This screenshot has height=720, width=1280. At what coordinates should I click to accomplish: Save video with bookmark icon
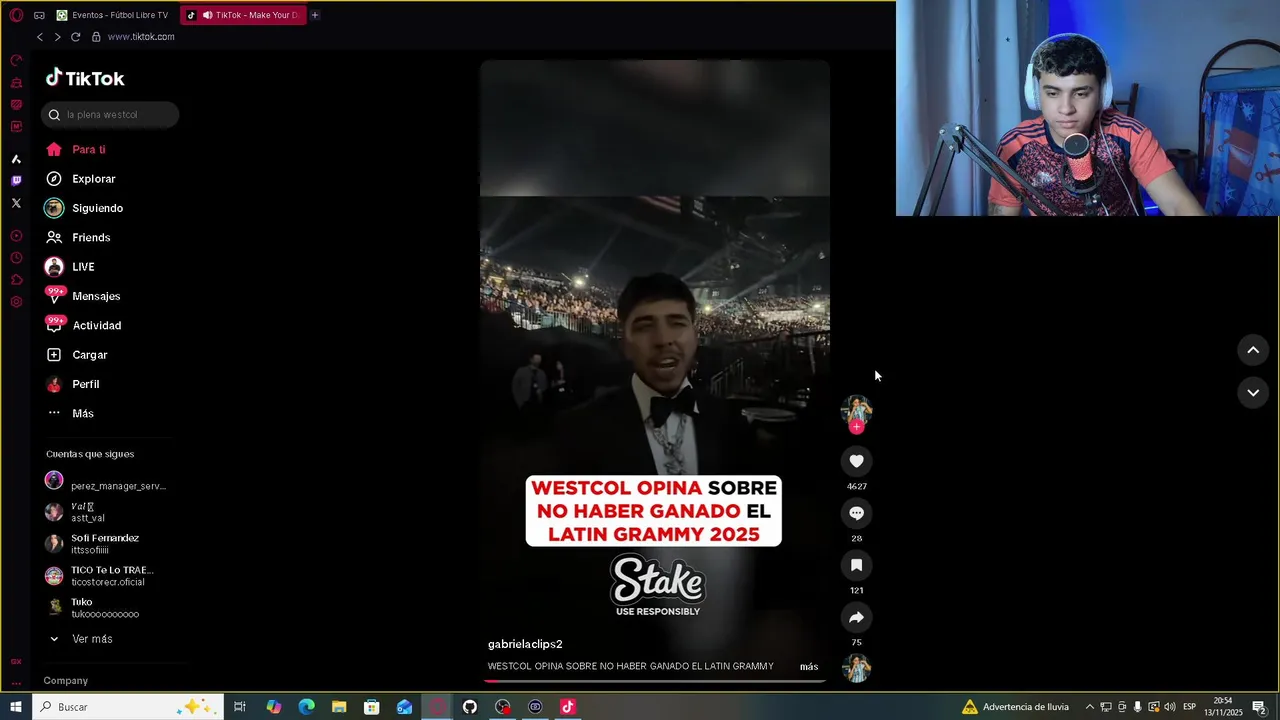856,565
